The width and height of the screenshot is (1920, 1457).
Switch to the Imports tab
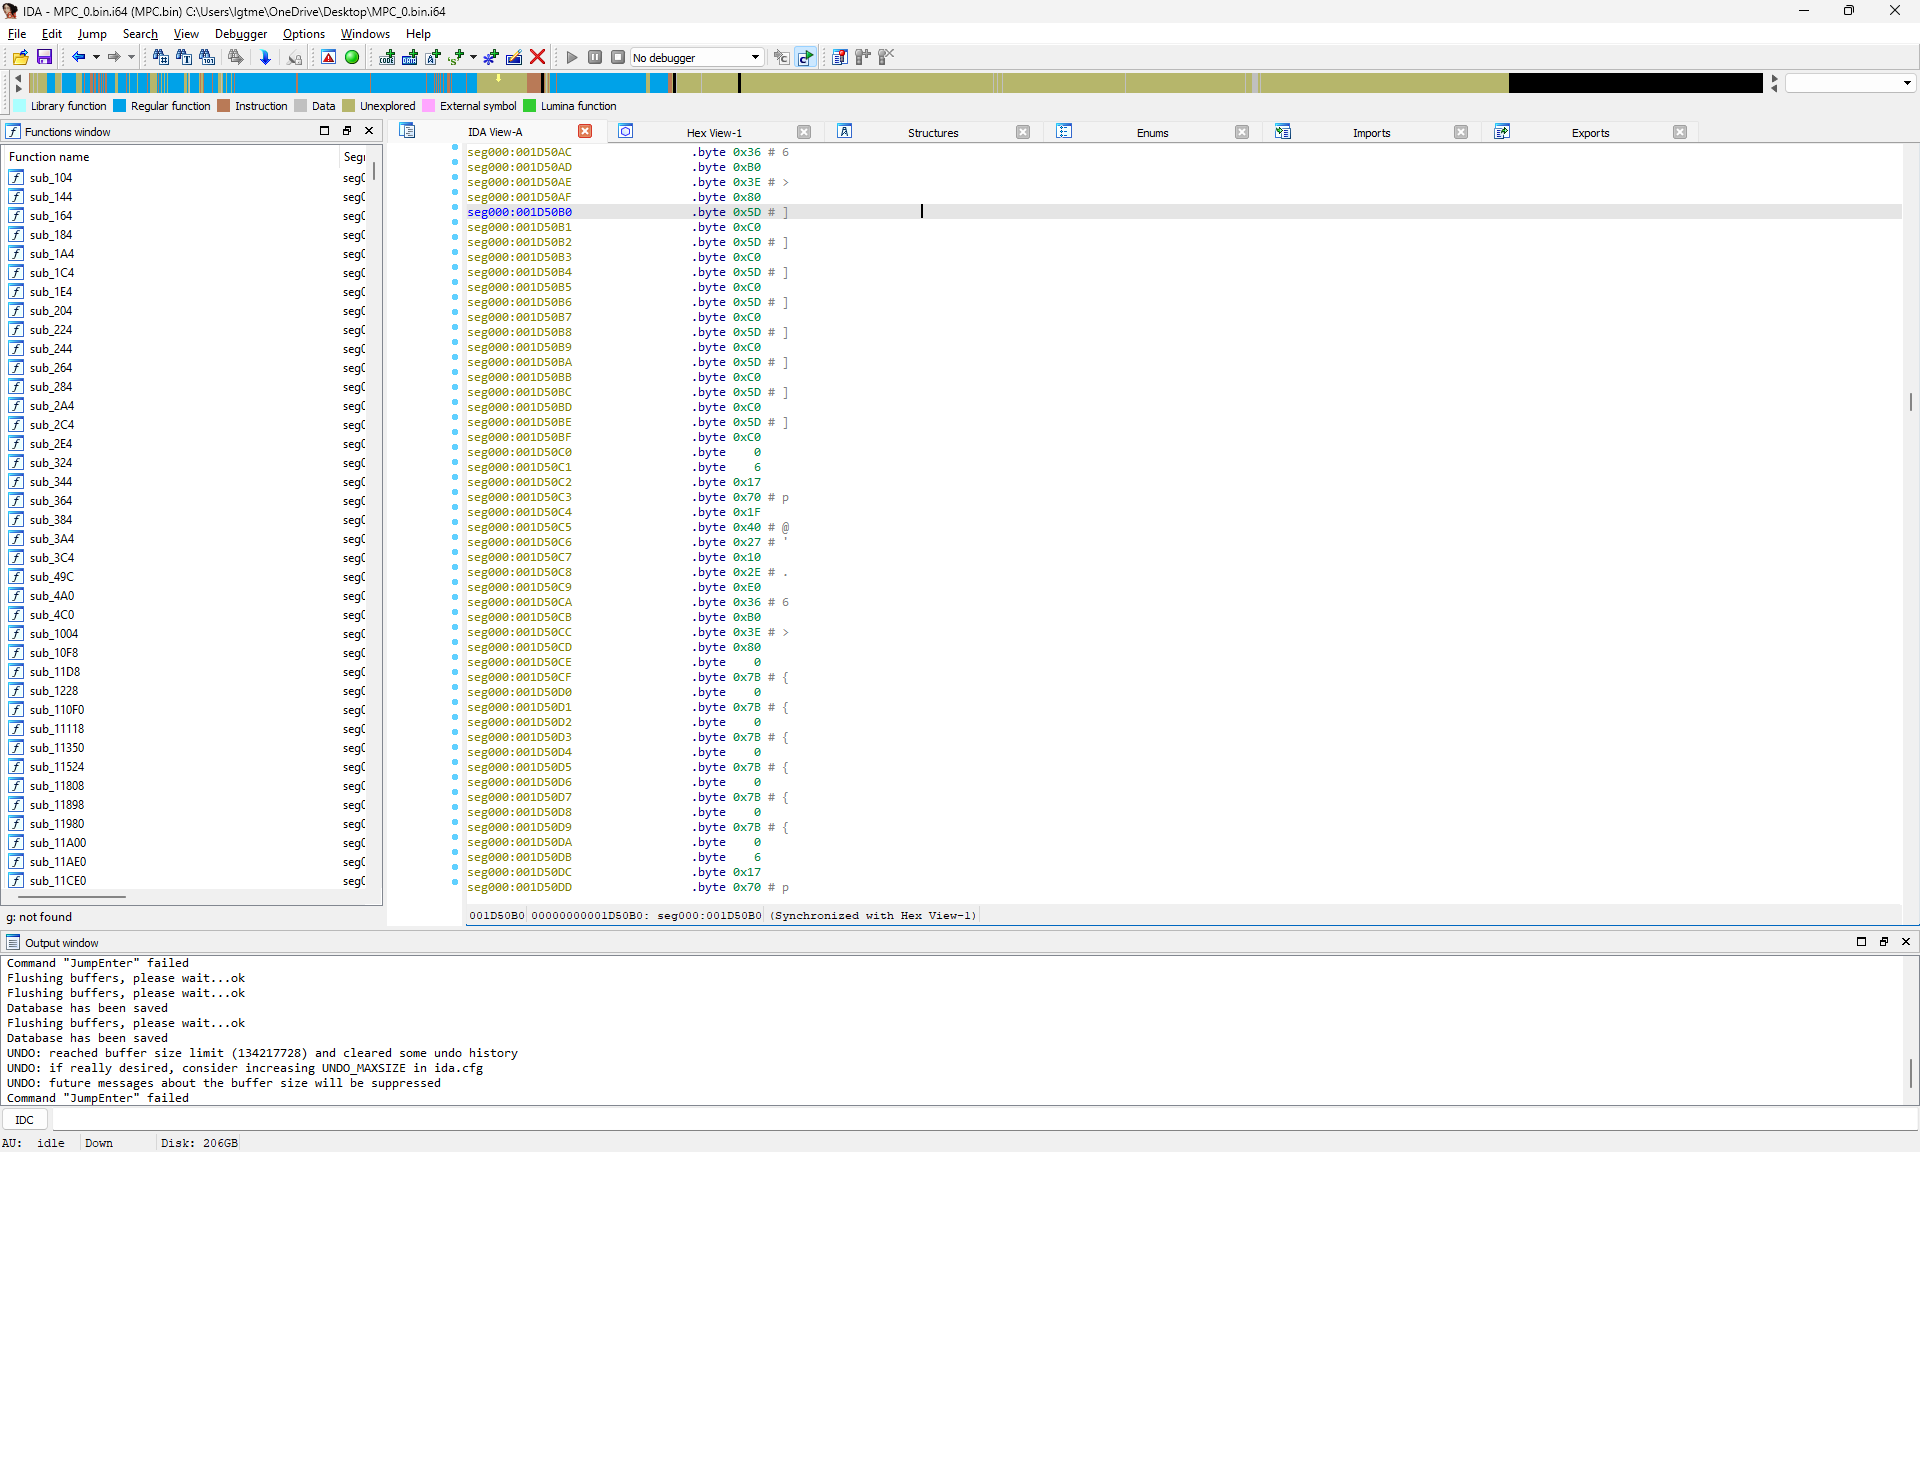click(1371, 132)
